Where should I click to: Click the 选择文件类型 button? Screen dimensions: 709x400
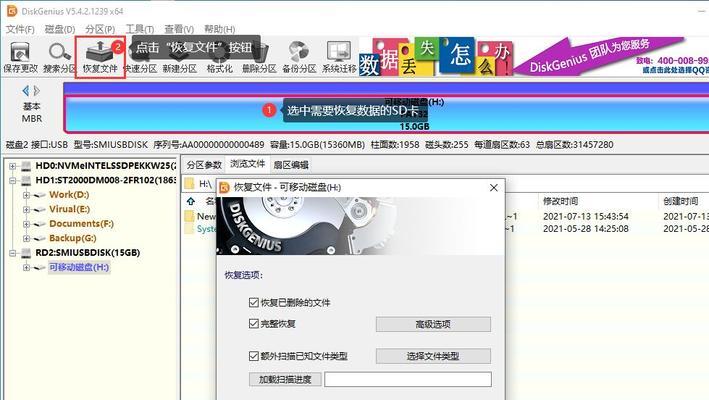[433, 356]
